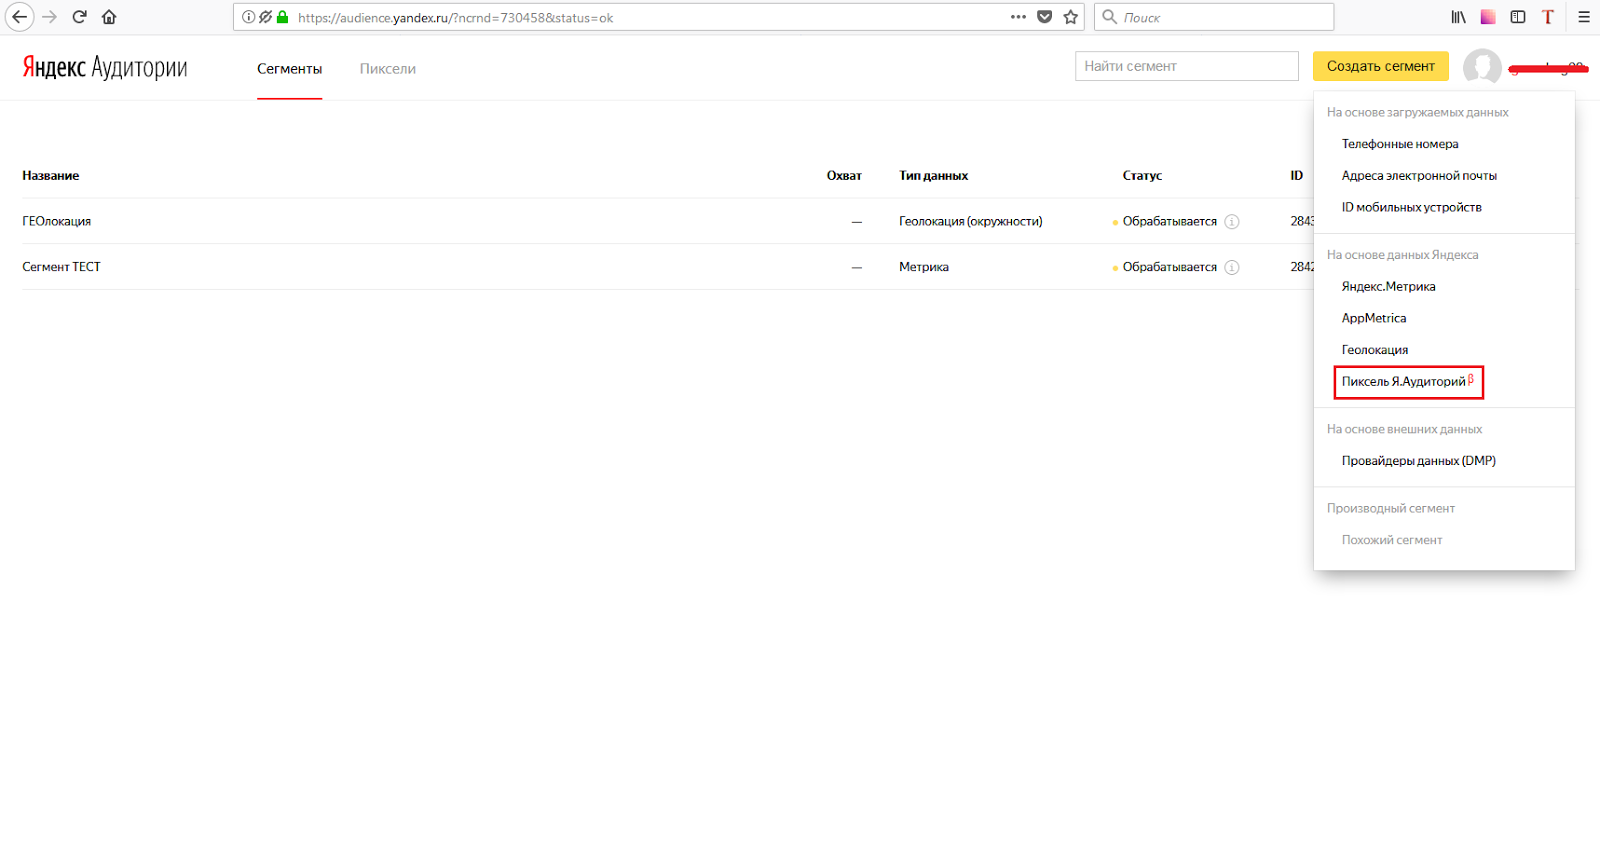This screenshot has width=1600, height=848.
Task: View the secure connection padlock details
Action: pyautogui.click(x=282, y=17)
